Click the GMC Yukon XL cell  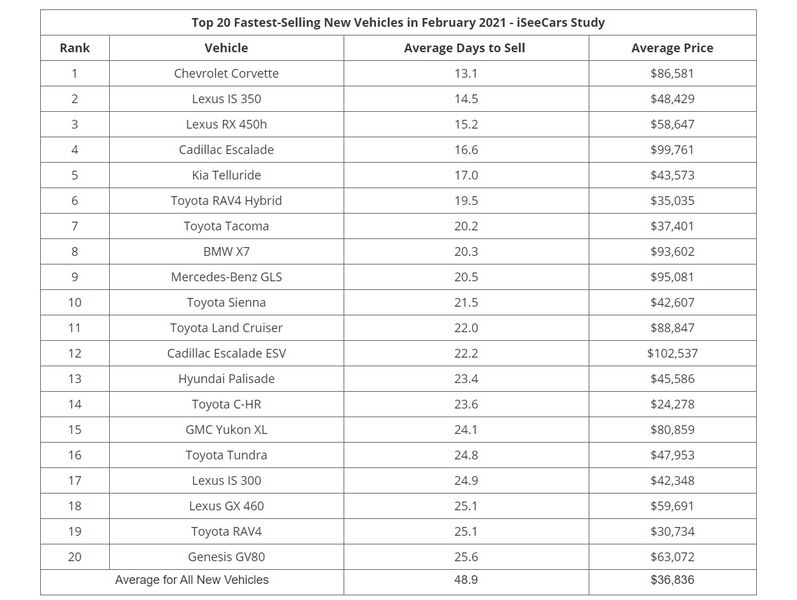[226, 429]
